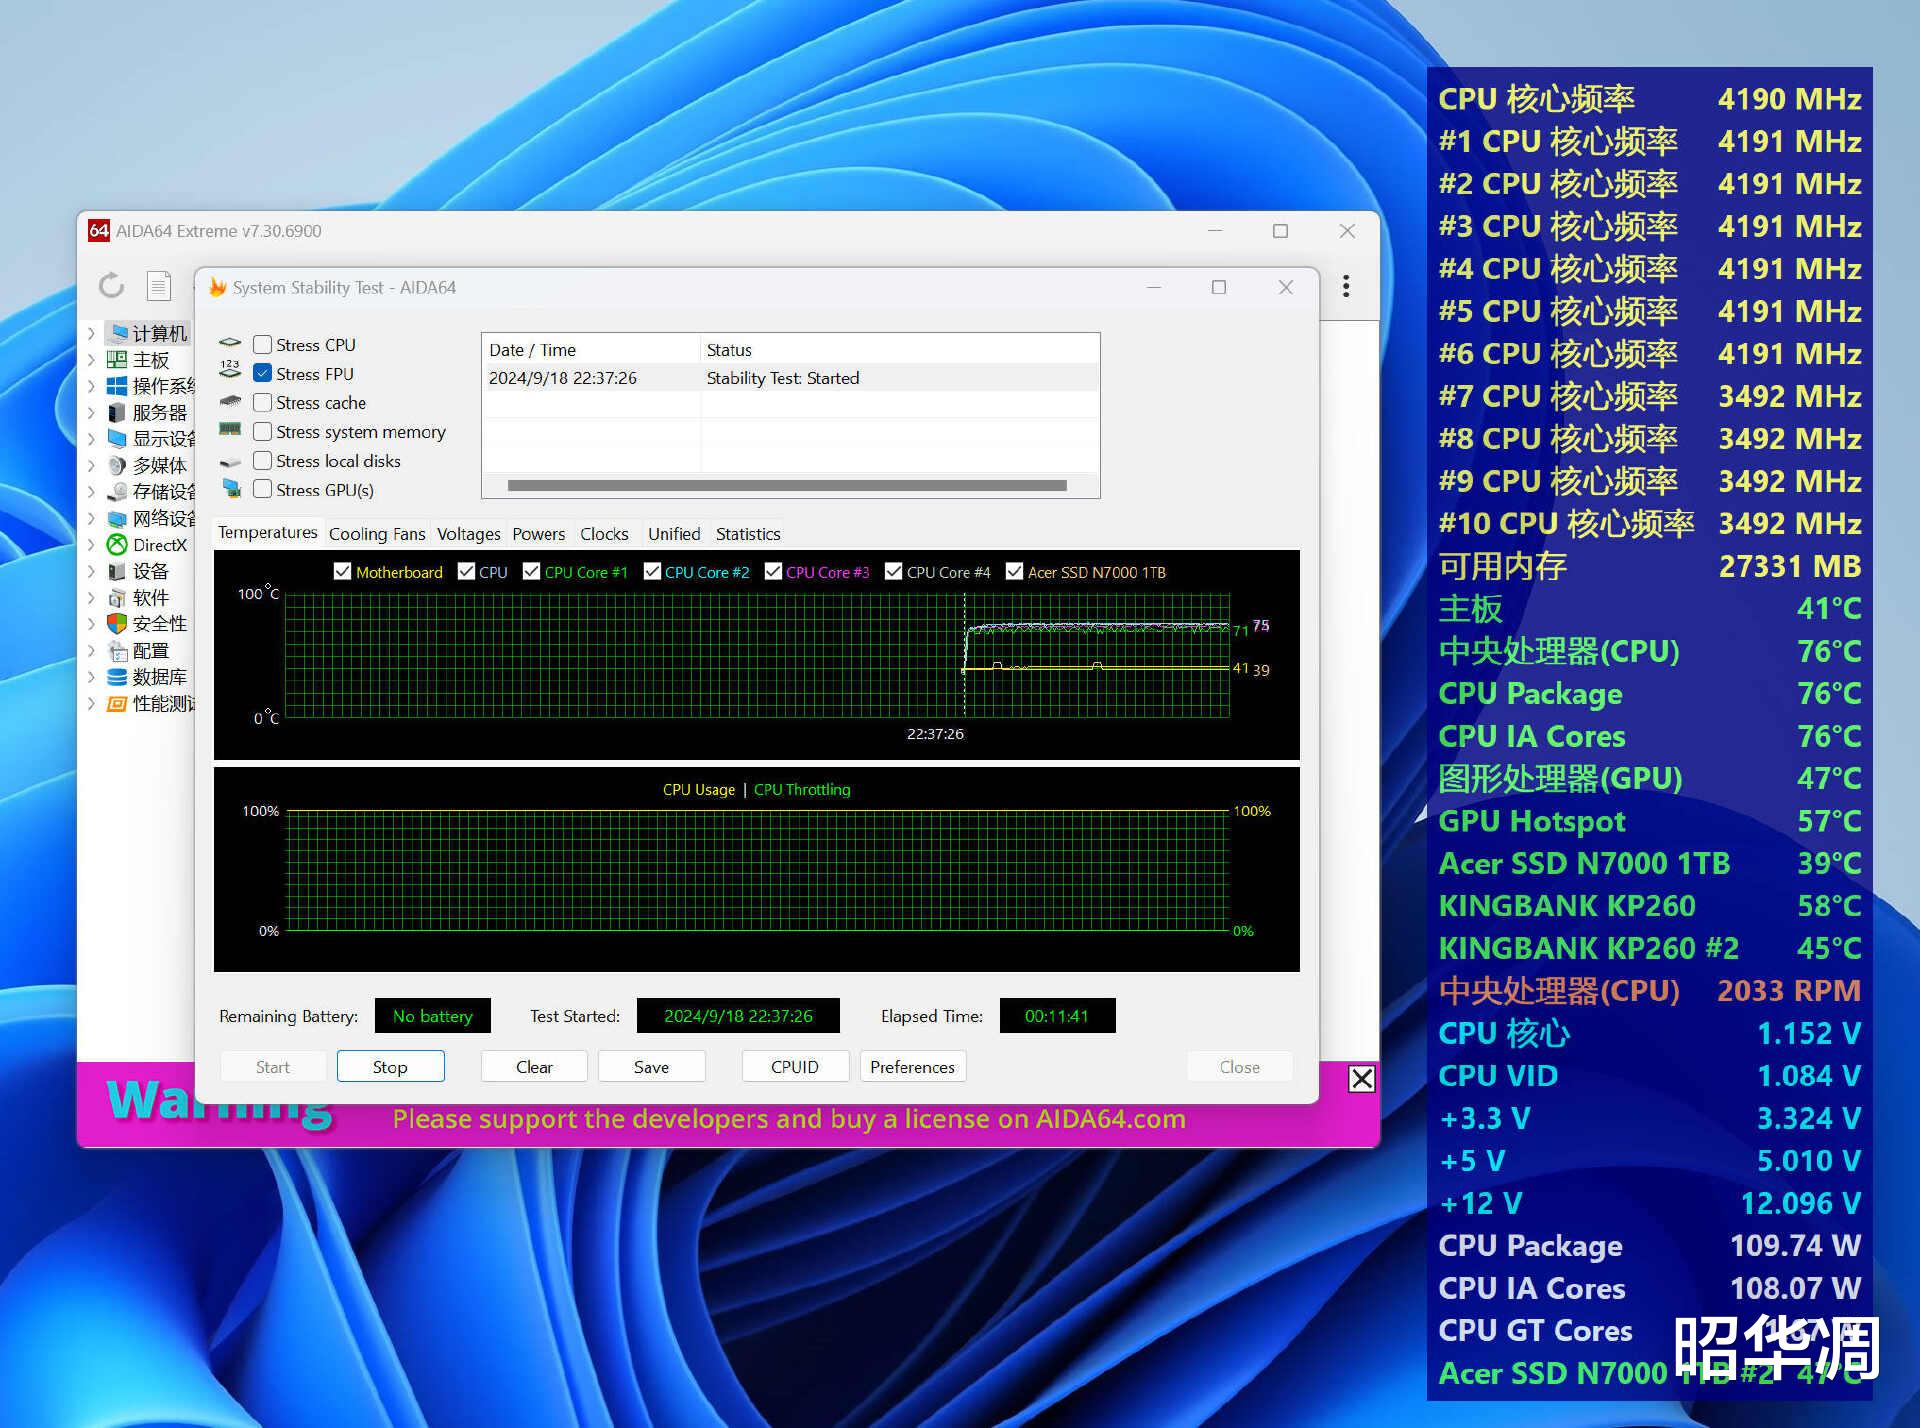
Task: Click the multimedia speaker icon in sidebar
Action: click(117, 465)
